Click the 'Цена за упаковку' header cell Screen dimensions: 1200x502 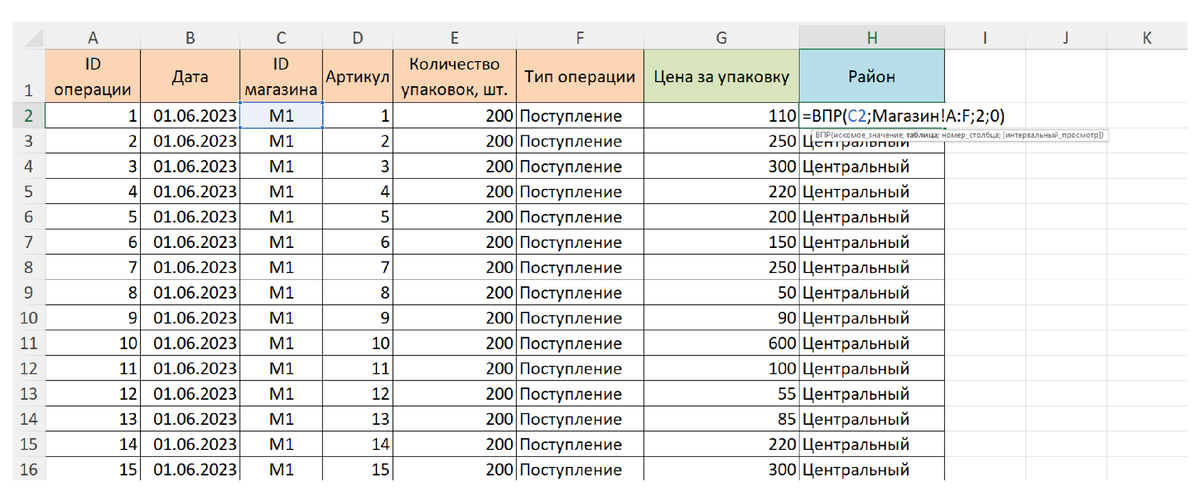[x=721, y=76]
